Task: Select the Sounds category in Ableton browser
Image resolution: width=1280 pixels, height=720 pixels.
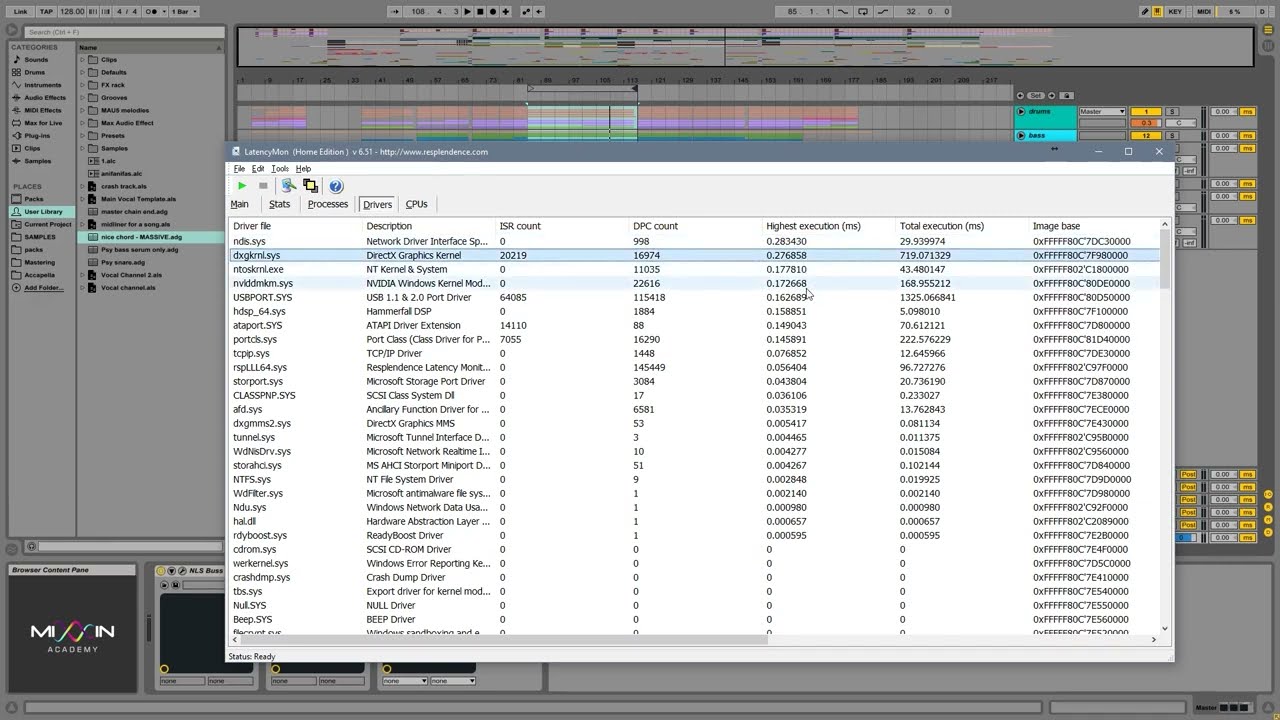Action: click(x=36, y=60)
